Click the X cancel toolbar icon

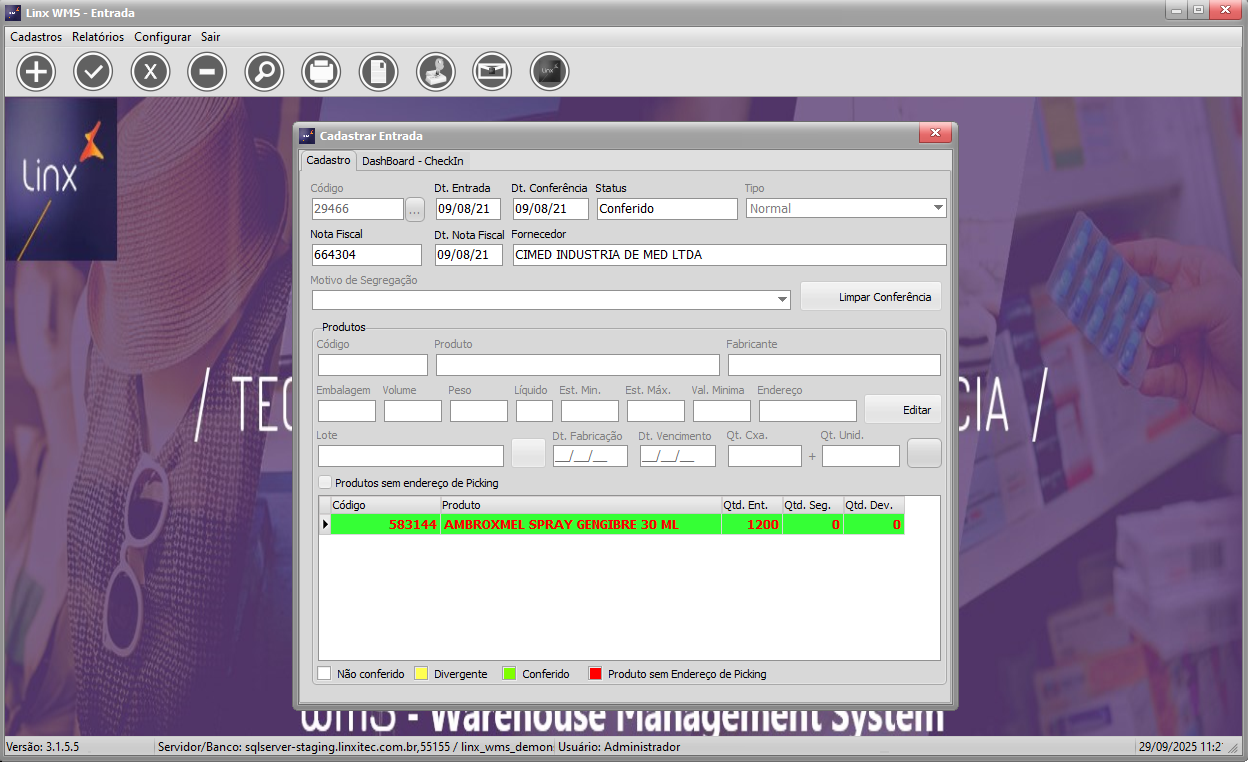[150, 72]
